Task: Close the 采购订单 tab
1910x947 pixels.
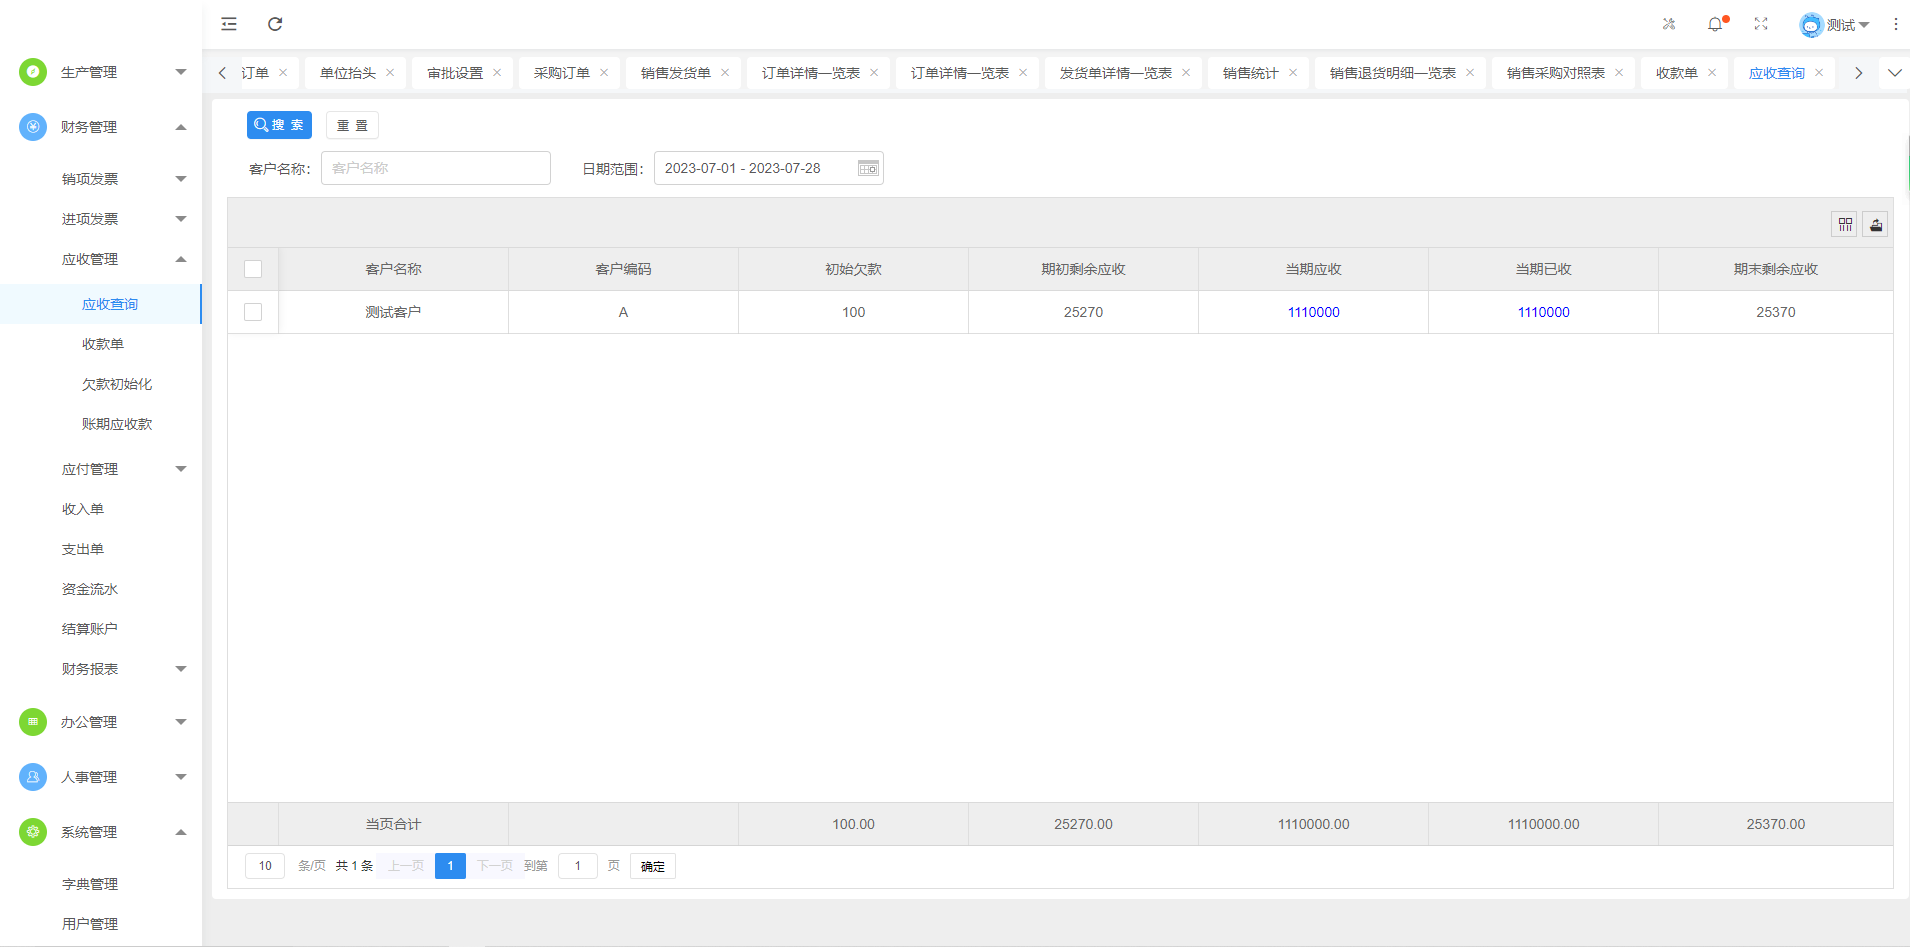Action: 604,73
